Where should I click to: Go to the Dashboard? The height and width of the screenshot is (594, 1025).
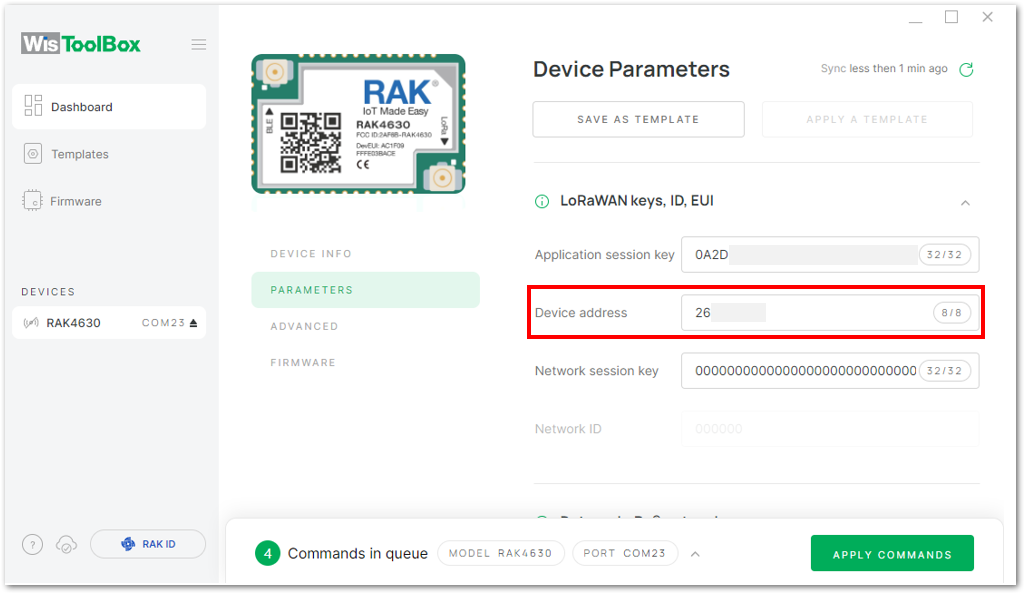point(109,107)
